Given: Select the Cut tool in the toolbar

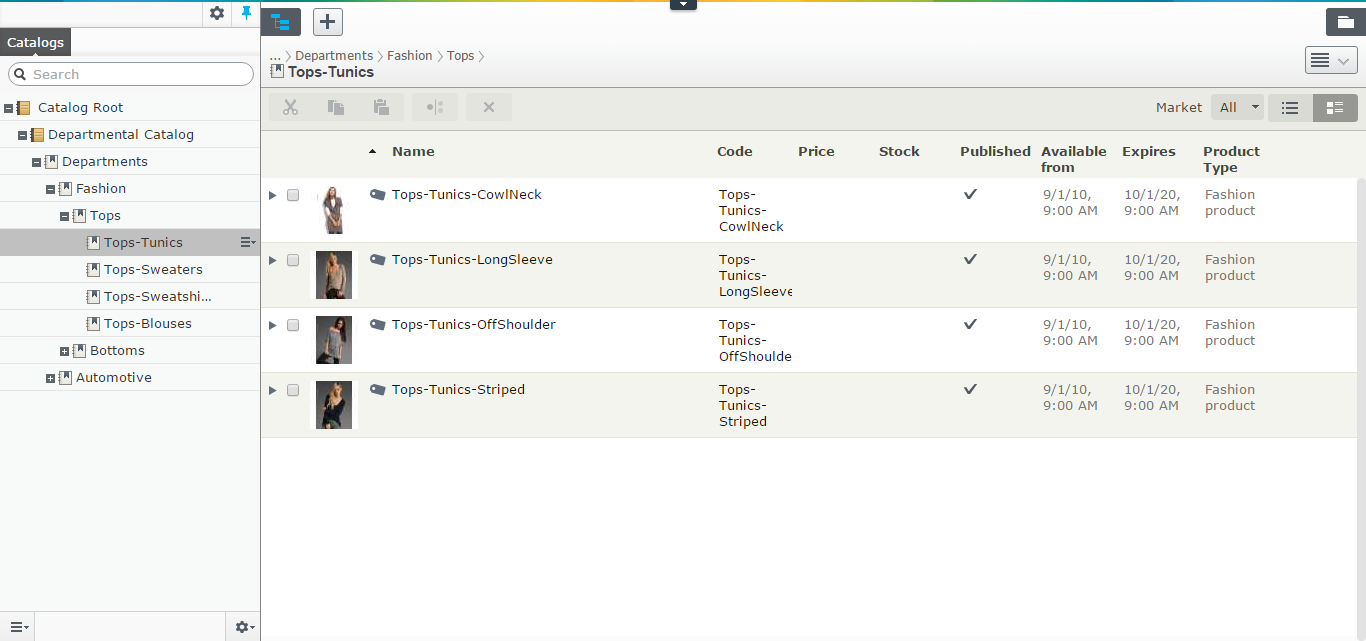Looking at the screenshot, I should tap(290, 107).
